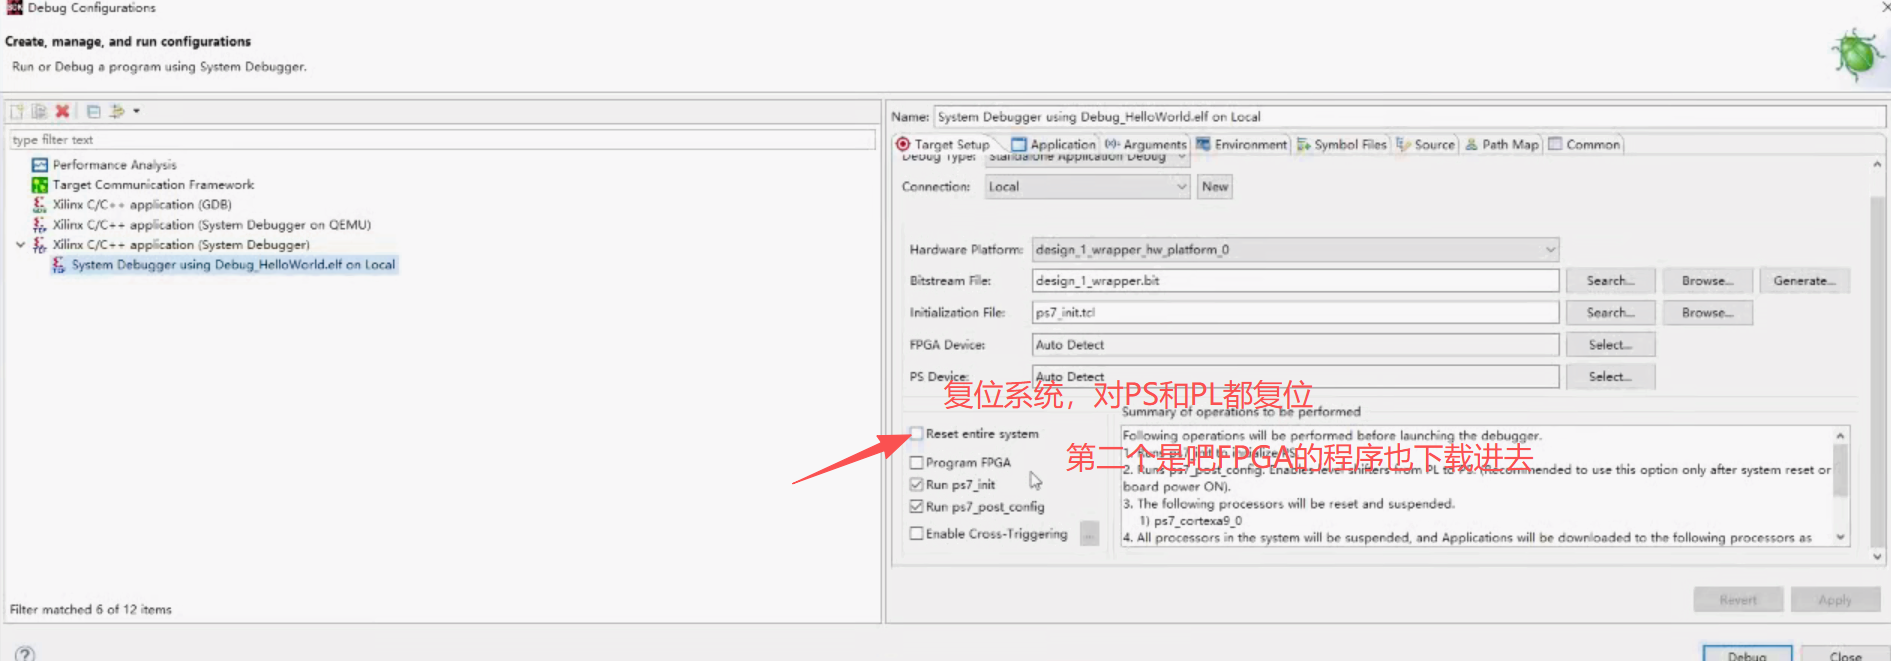This screenshot has height=661, width=1891.
Task: Click the Target Setup panel scrollbar up arrow
Action: click(x=1877, y=164)
